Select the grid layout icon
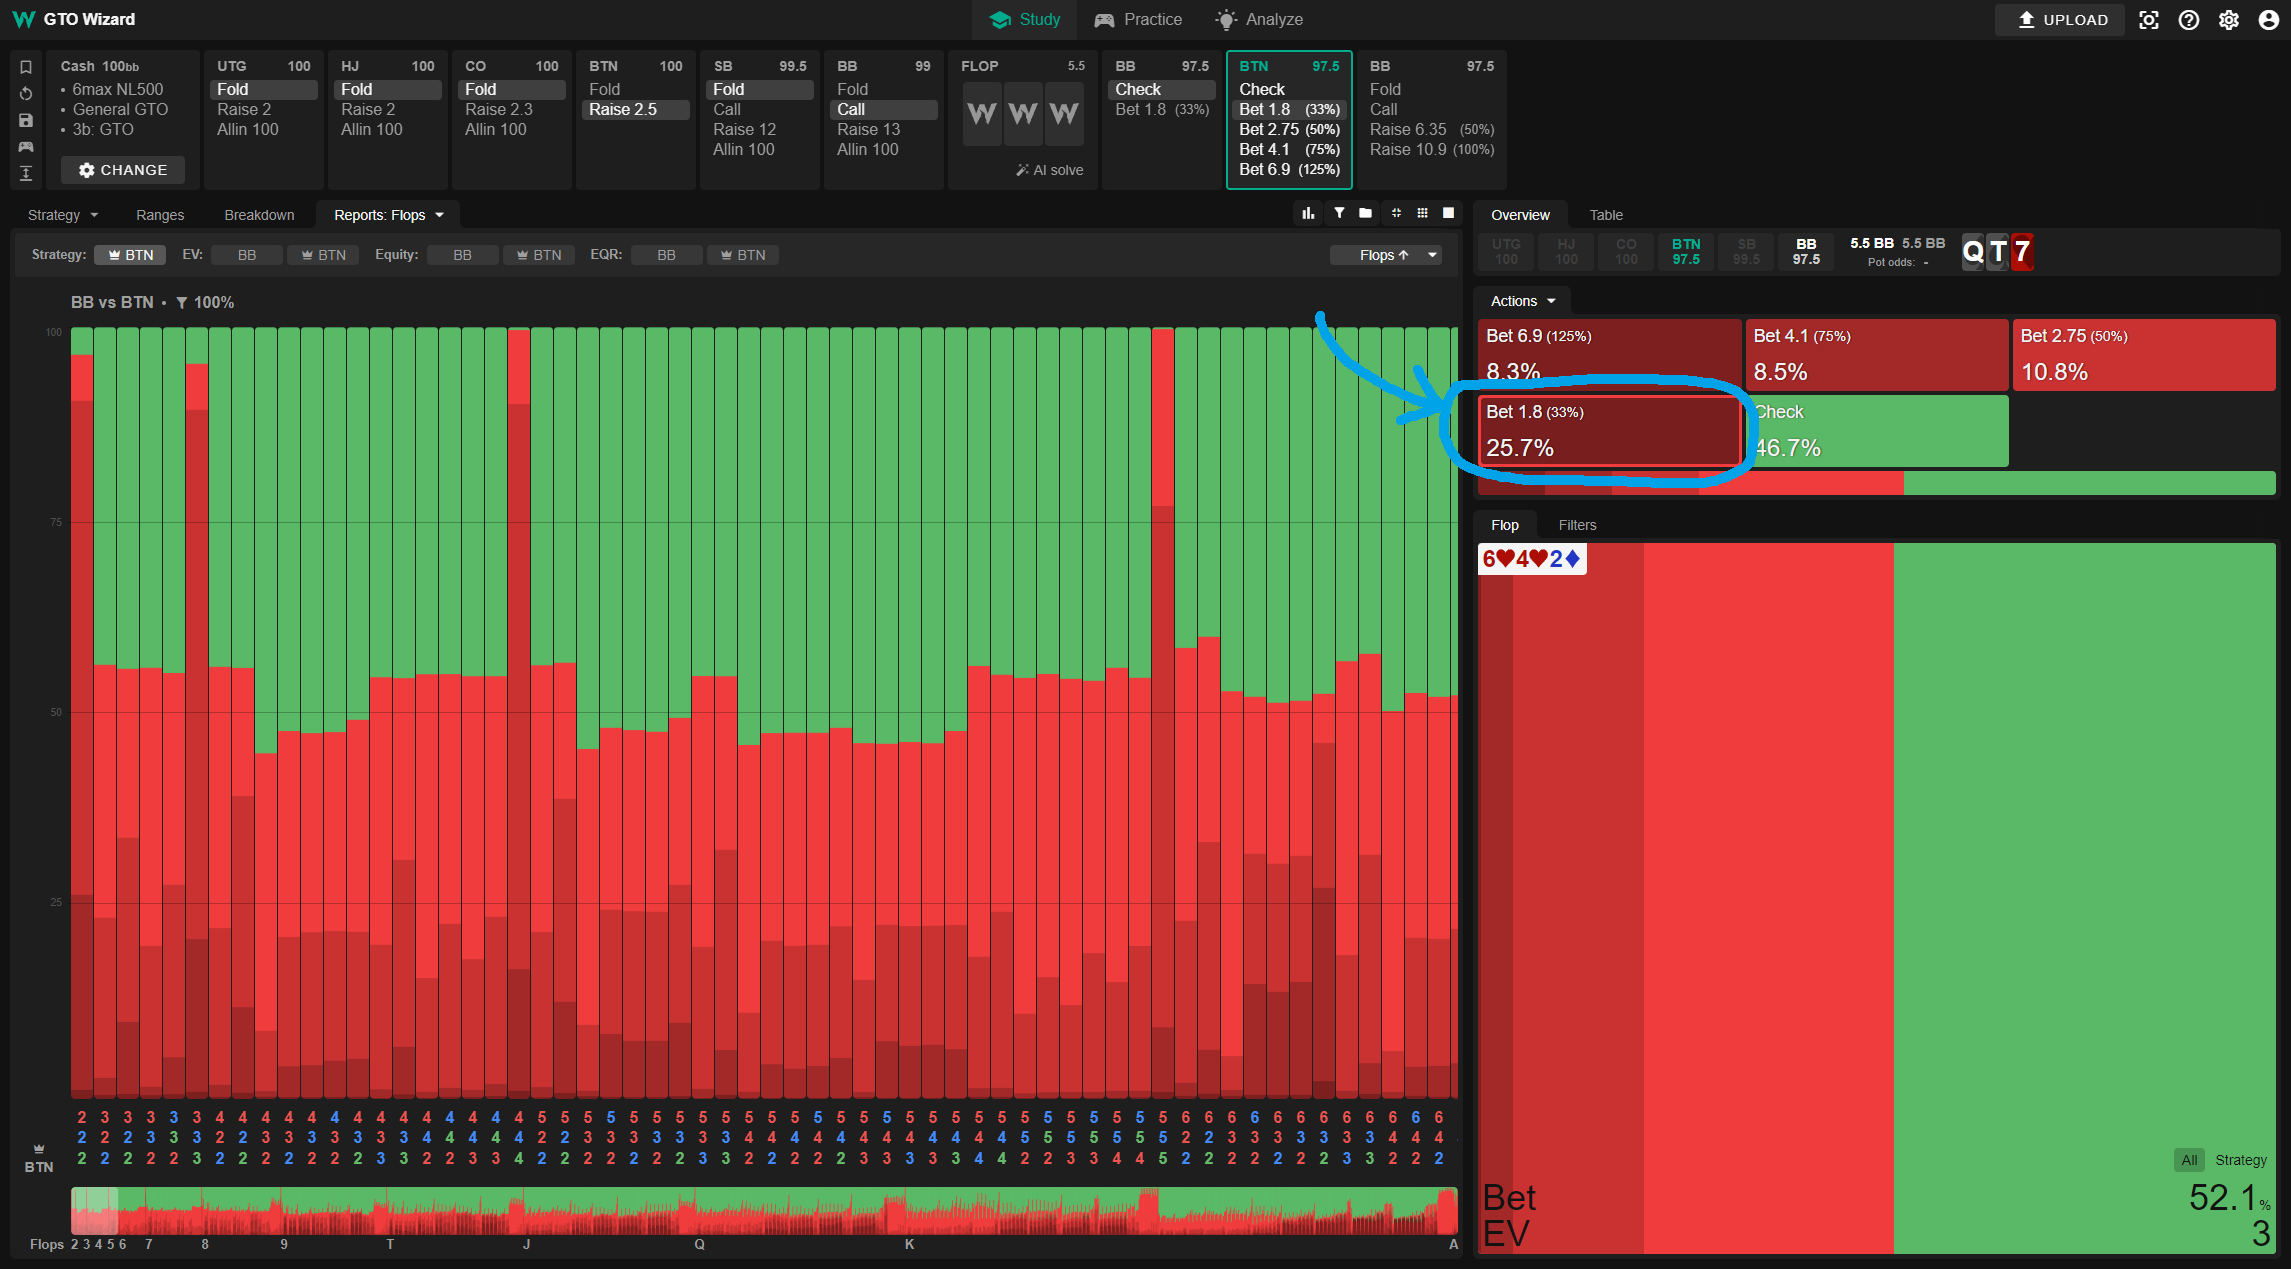The width and height of the screenshot is (2291, 1269). click(x=1422, y=213)
